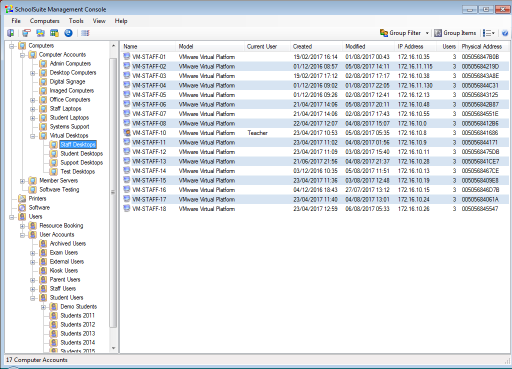Select the Software Testing folder icon
This screenshot has height=369, width=512.
coord(32,190)
